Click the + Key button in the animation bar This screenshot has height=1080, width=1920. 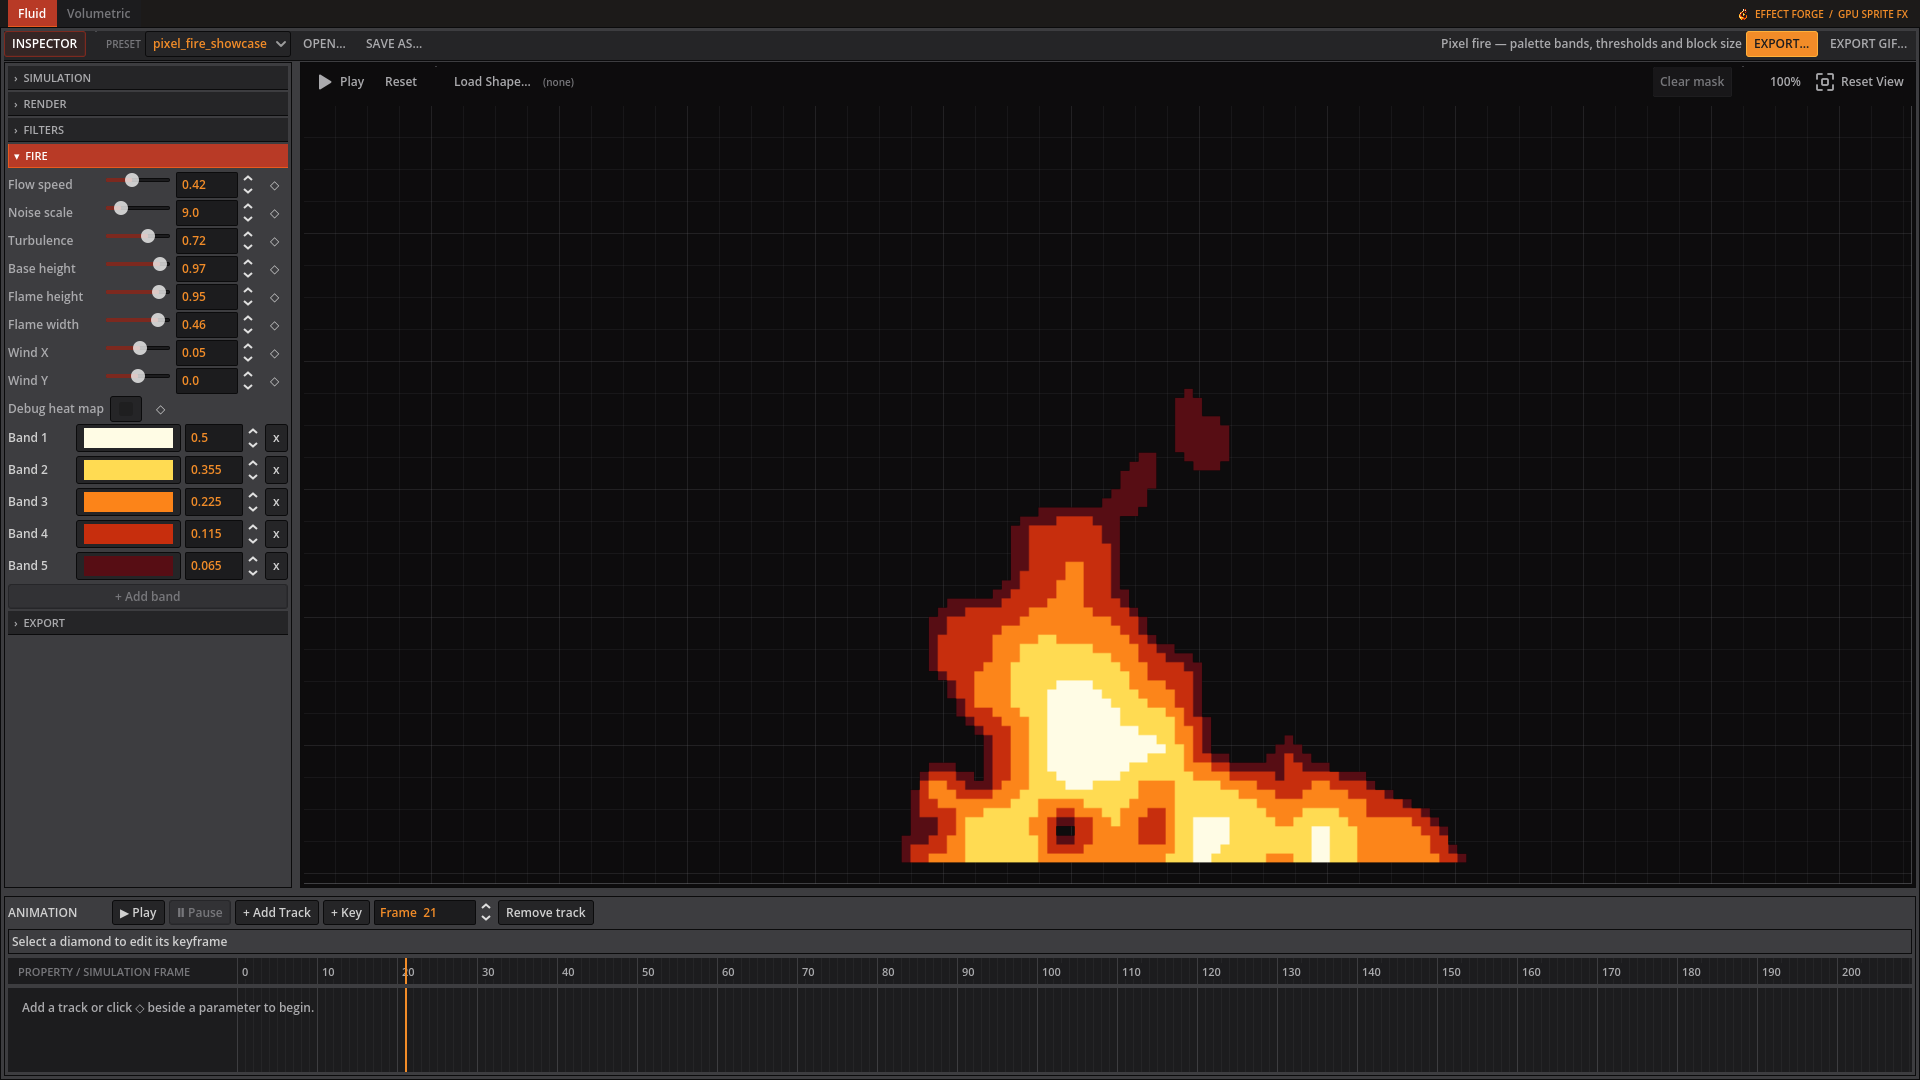[x=346, y=913]
